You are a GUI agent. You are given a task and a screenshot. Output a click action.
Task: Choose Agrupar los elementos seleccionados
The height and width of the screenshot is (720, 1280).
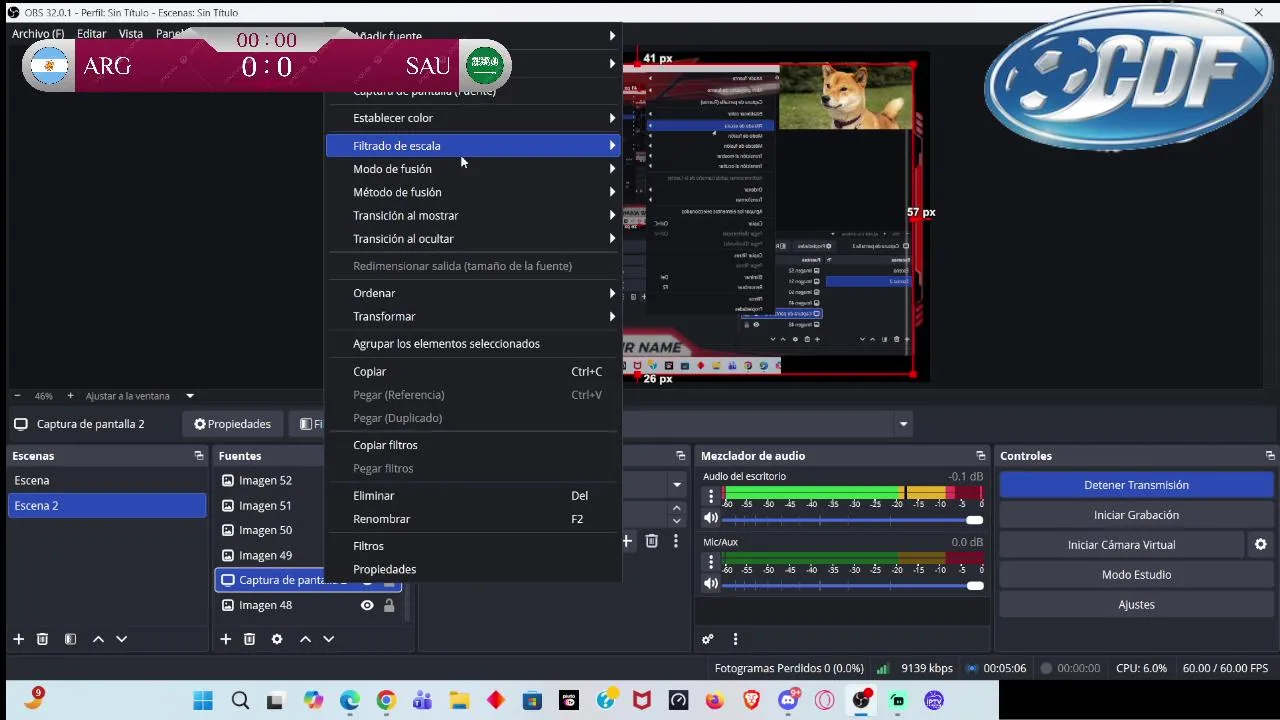(473, 344)
